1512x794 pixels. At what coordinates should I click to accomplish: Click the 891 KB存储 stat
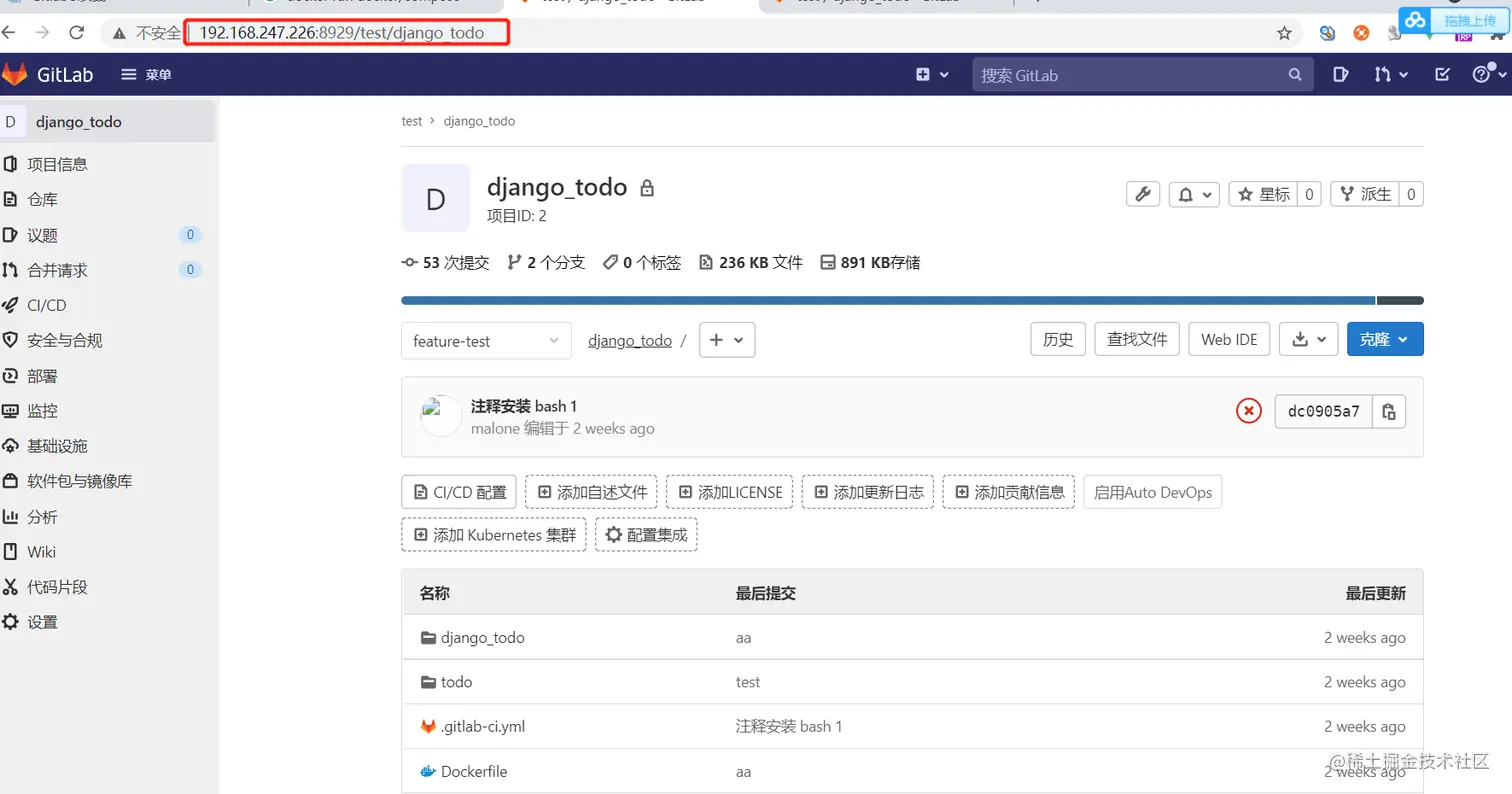coord(870,263)
